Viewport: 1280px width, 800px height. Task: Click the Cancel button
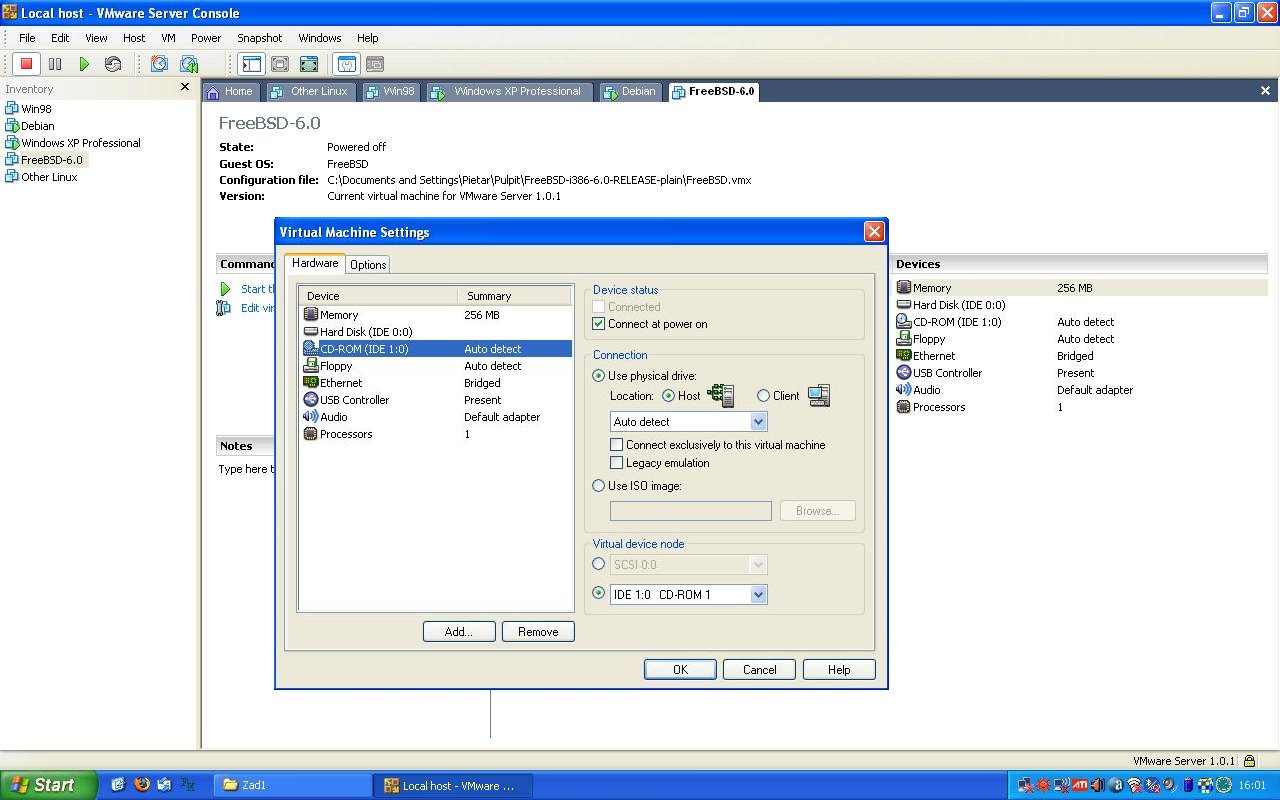[760, 670]
